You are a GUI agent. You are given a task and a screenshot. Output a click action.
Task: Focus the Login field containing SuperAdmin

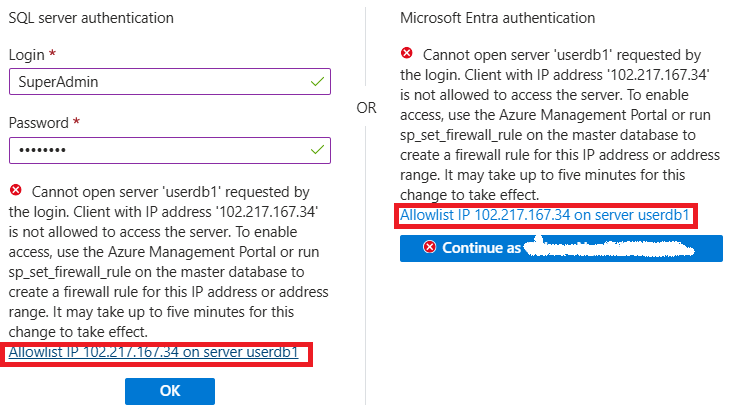click(x=170, y=82)
